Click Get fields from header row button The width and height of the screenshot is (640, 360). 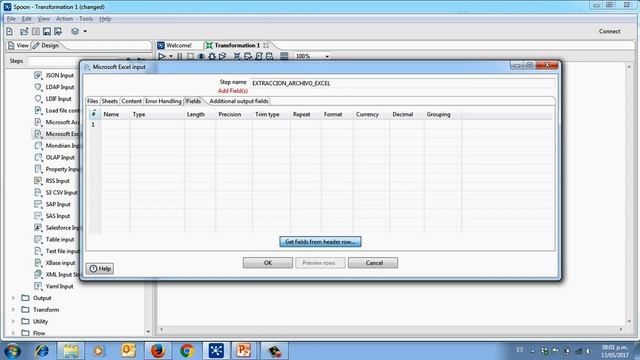pyautogui.click(x=320, y=242)
